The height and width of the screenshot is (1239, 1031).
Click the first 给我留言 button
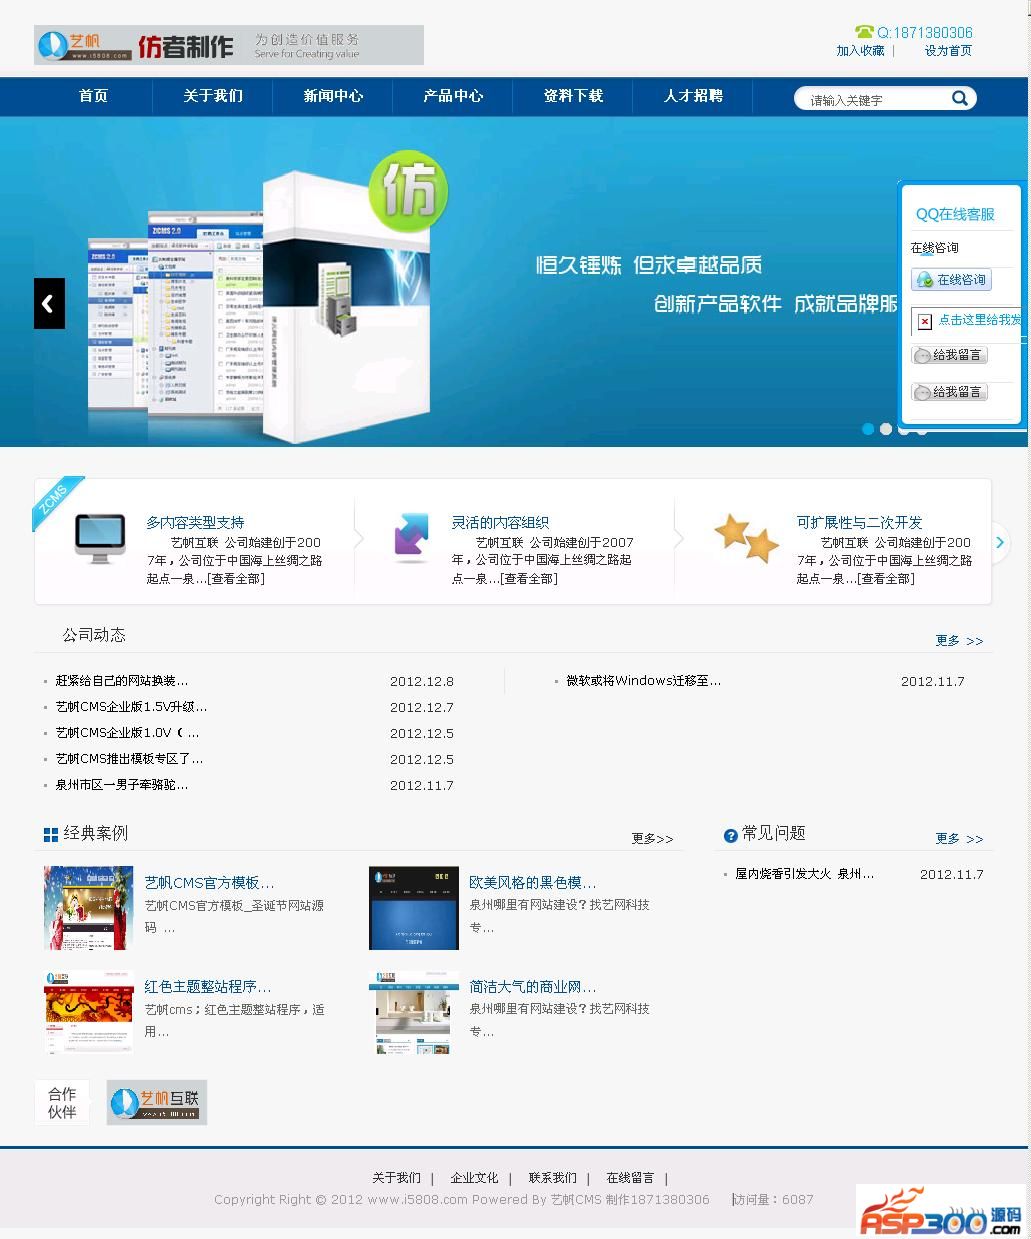[949, 355]
